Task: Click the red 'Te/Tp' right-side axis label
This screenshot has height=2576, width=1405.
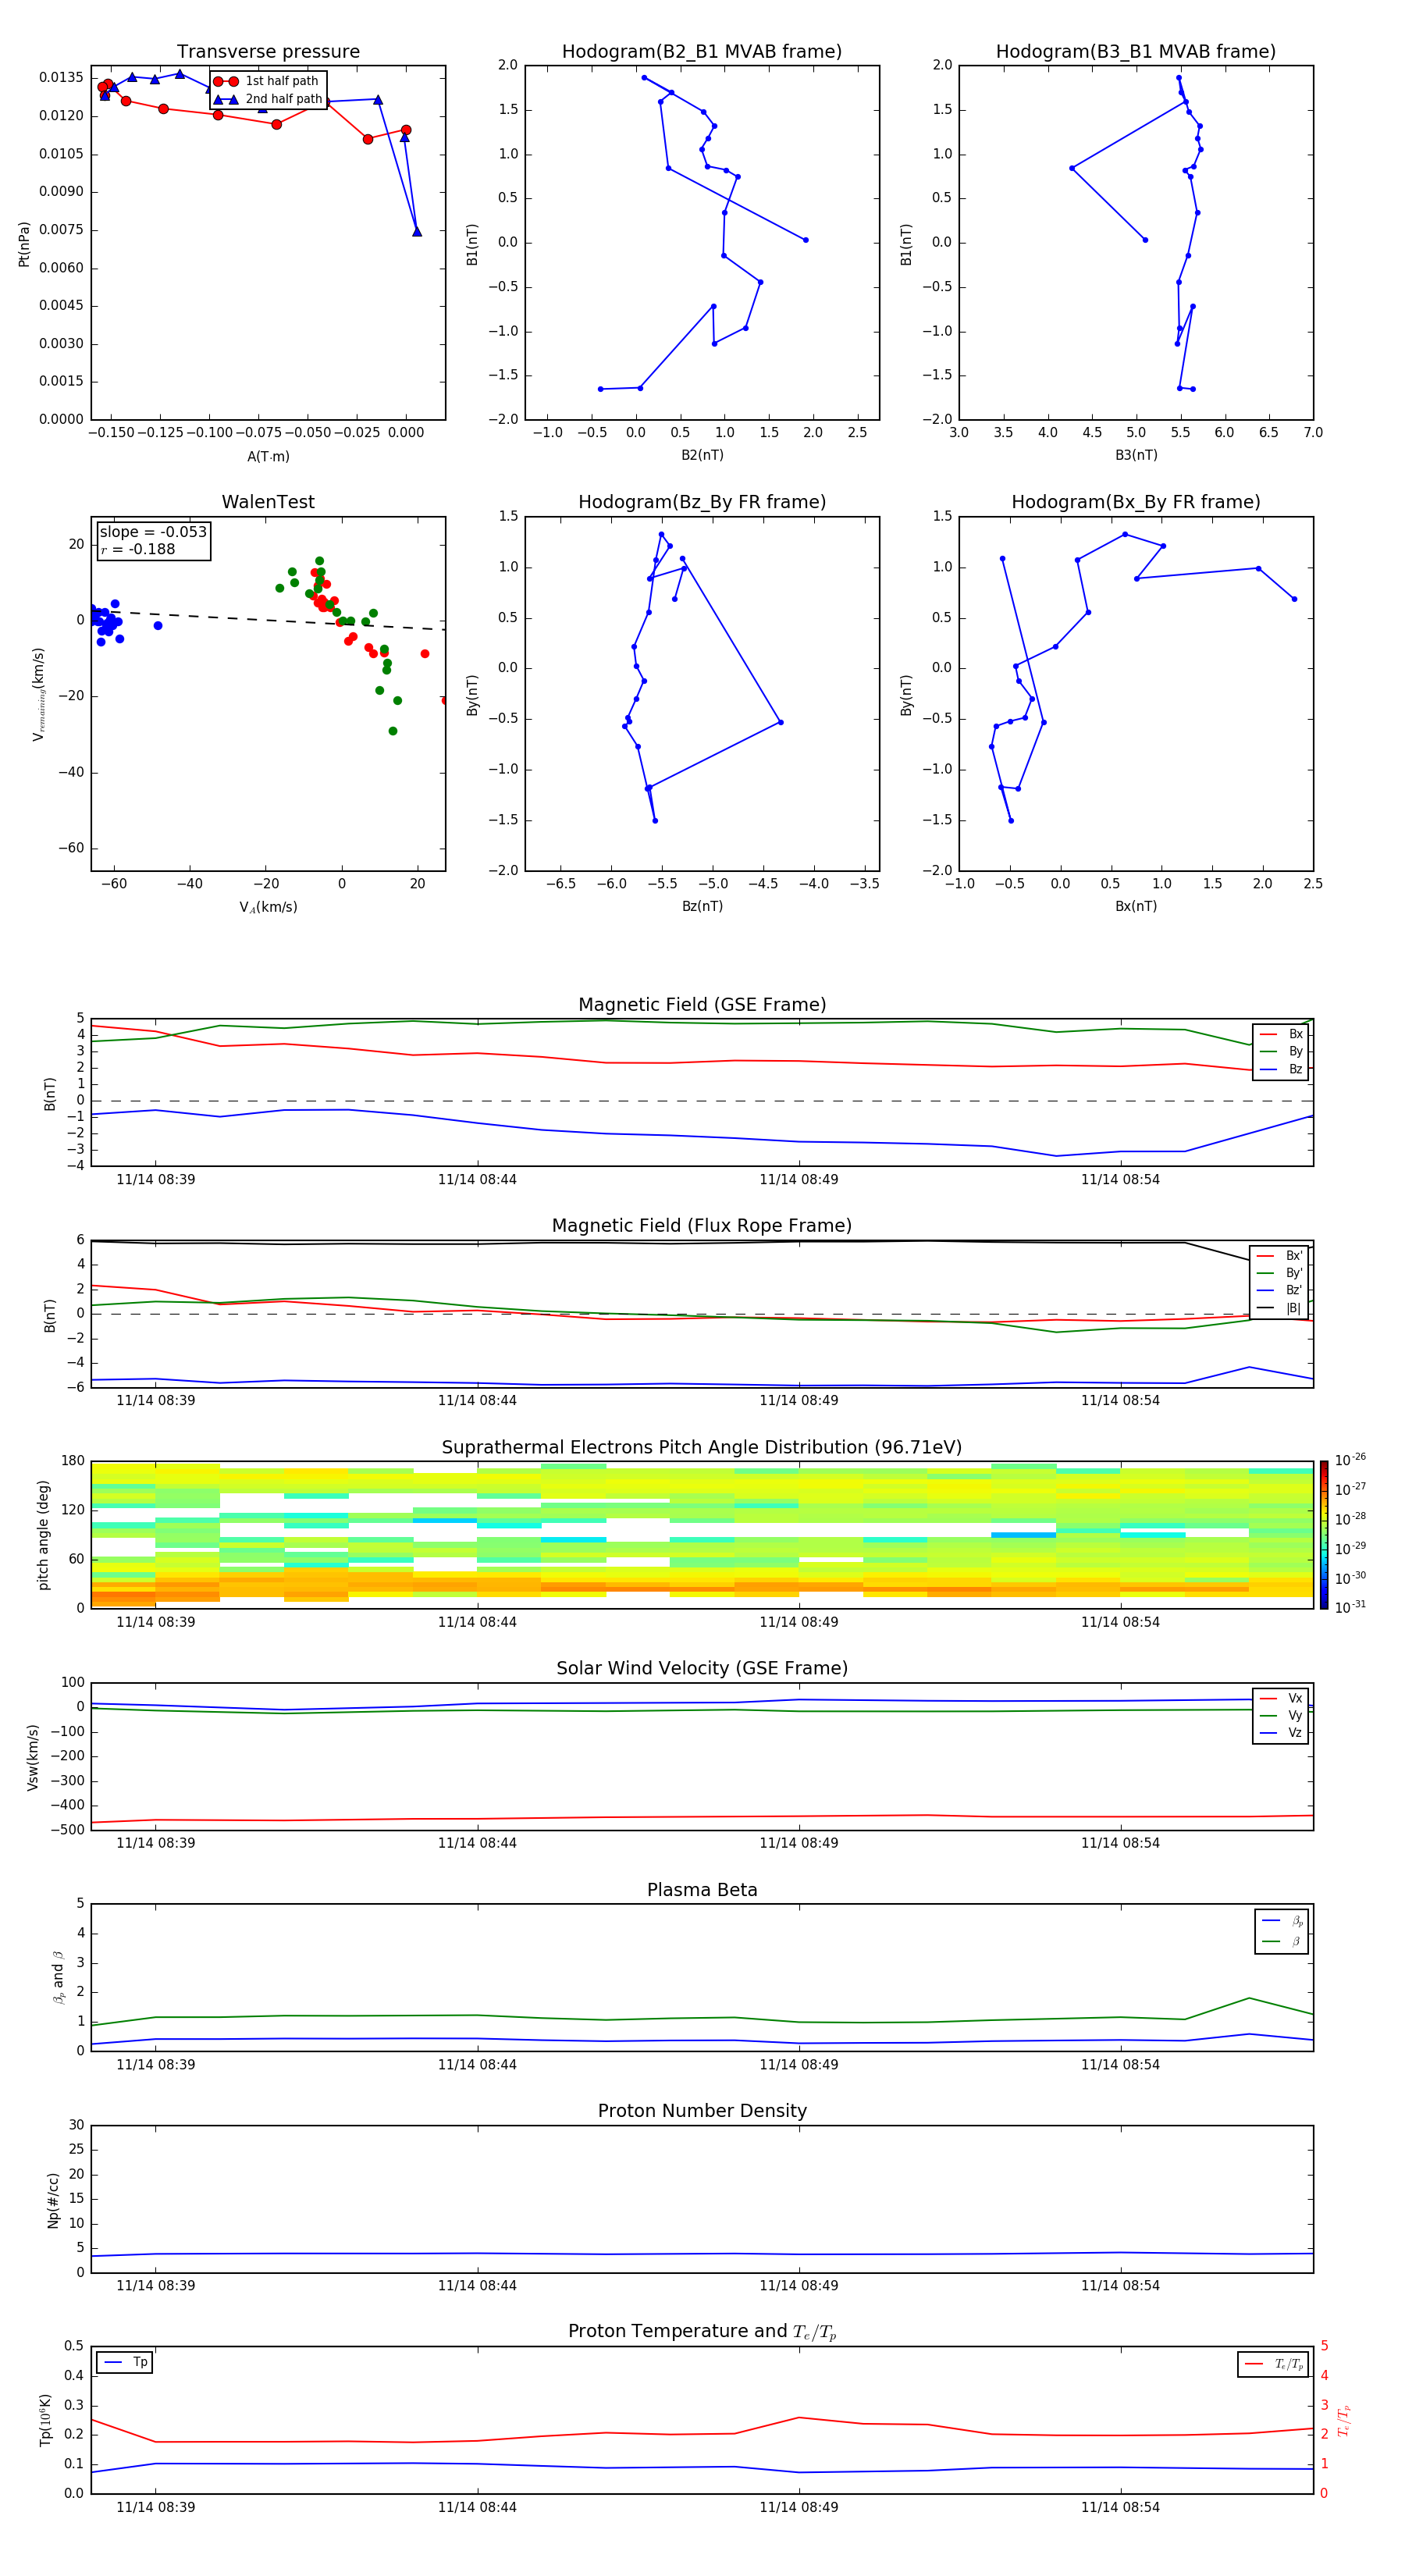Action: (1344, 2420)
